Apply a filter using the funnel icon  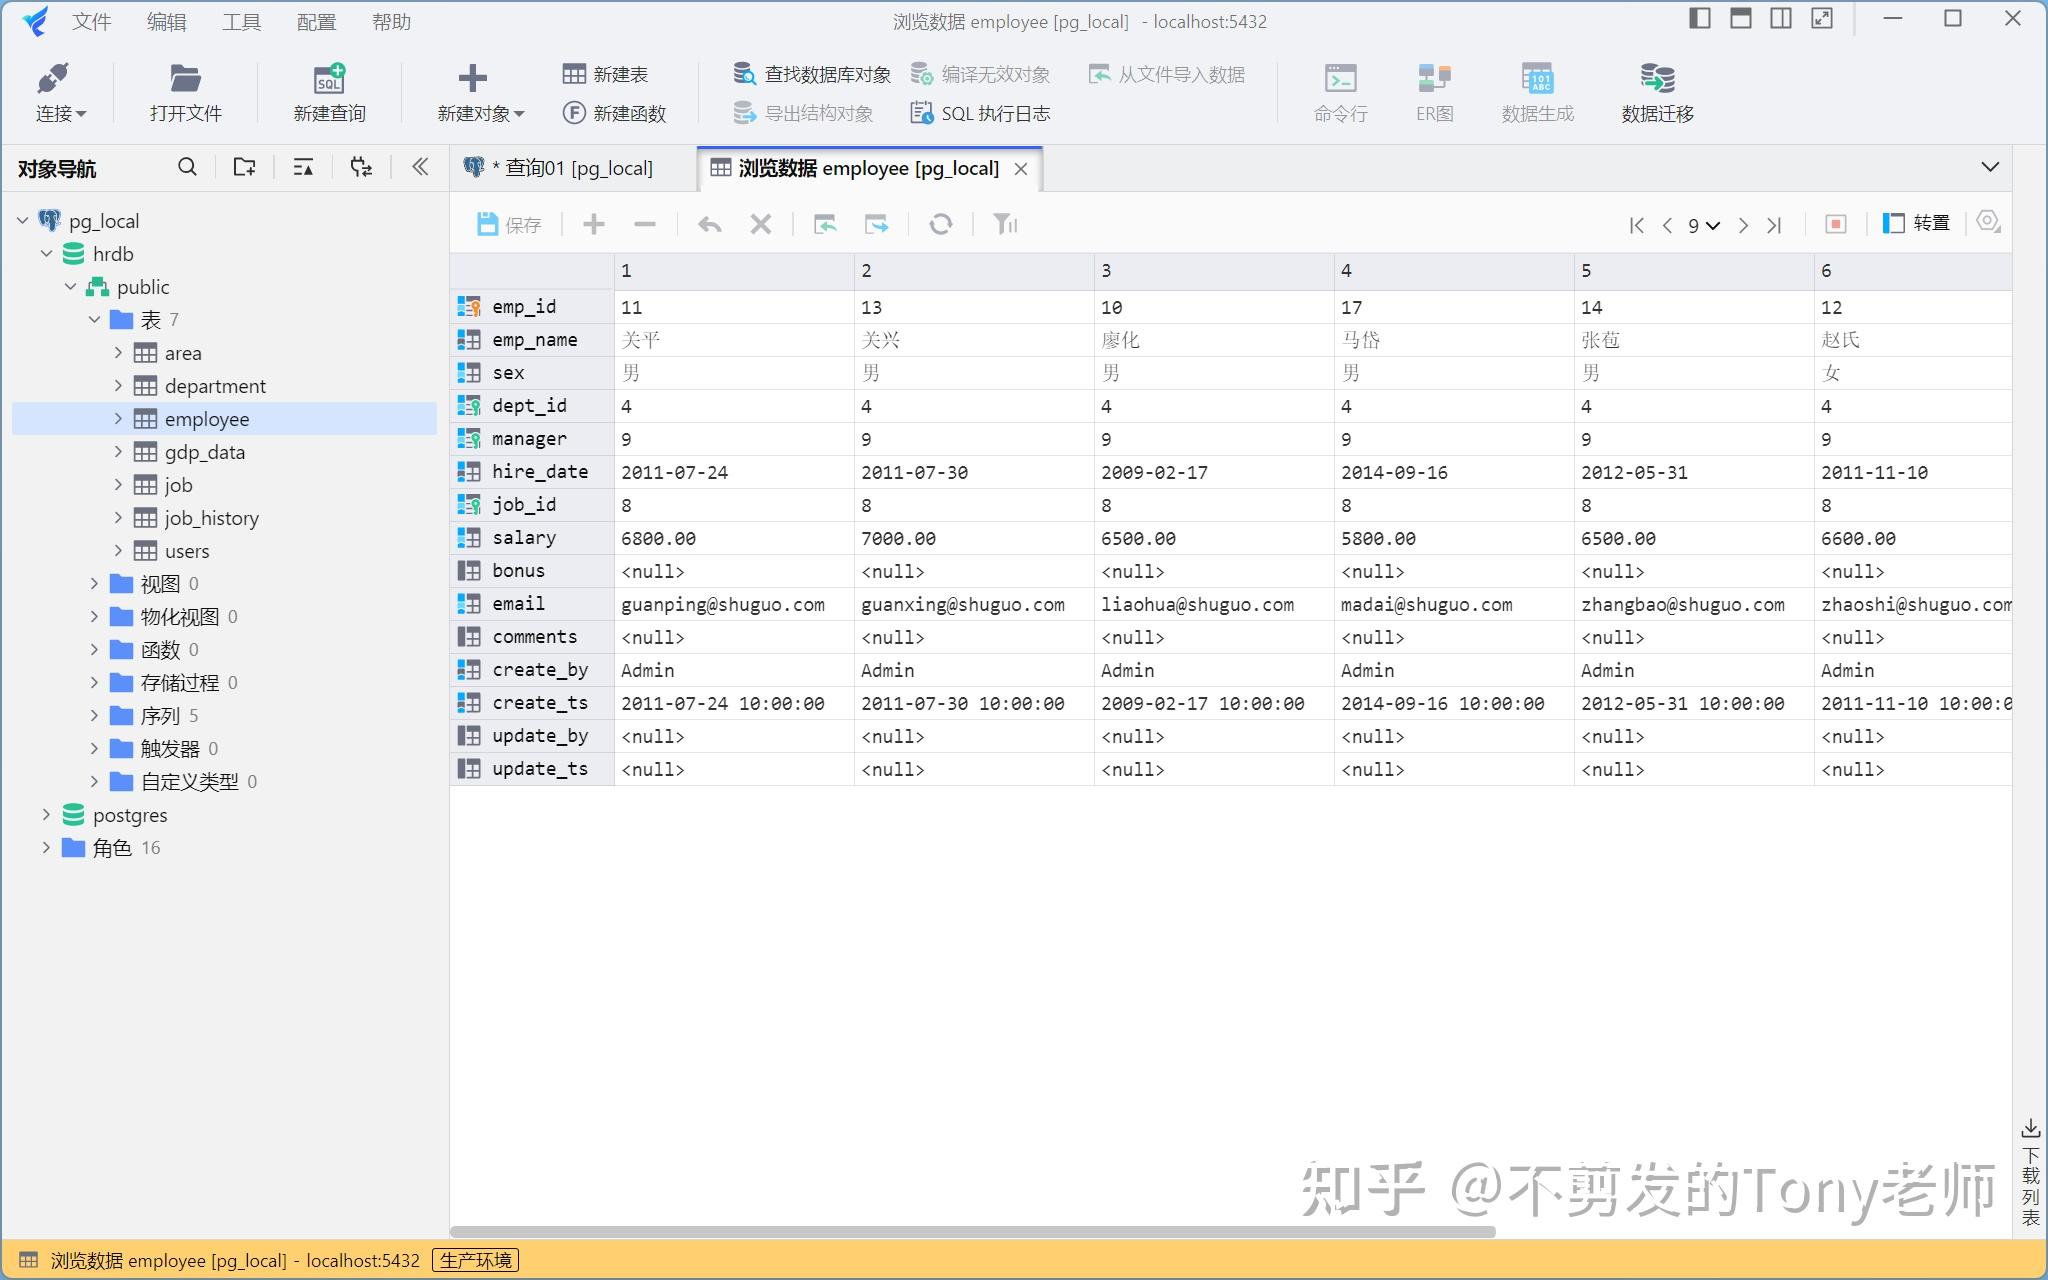[1005, 224]
